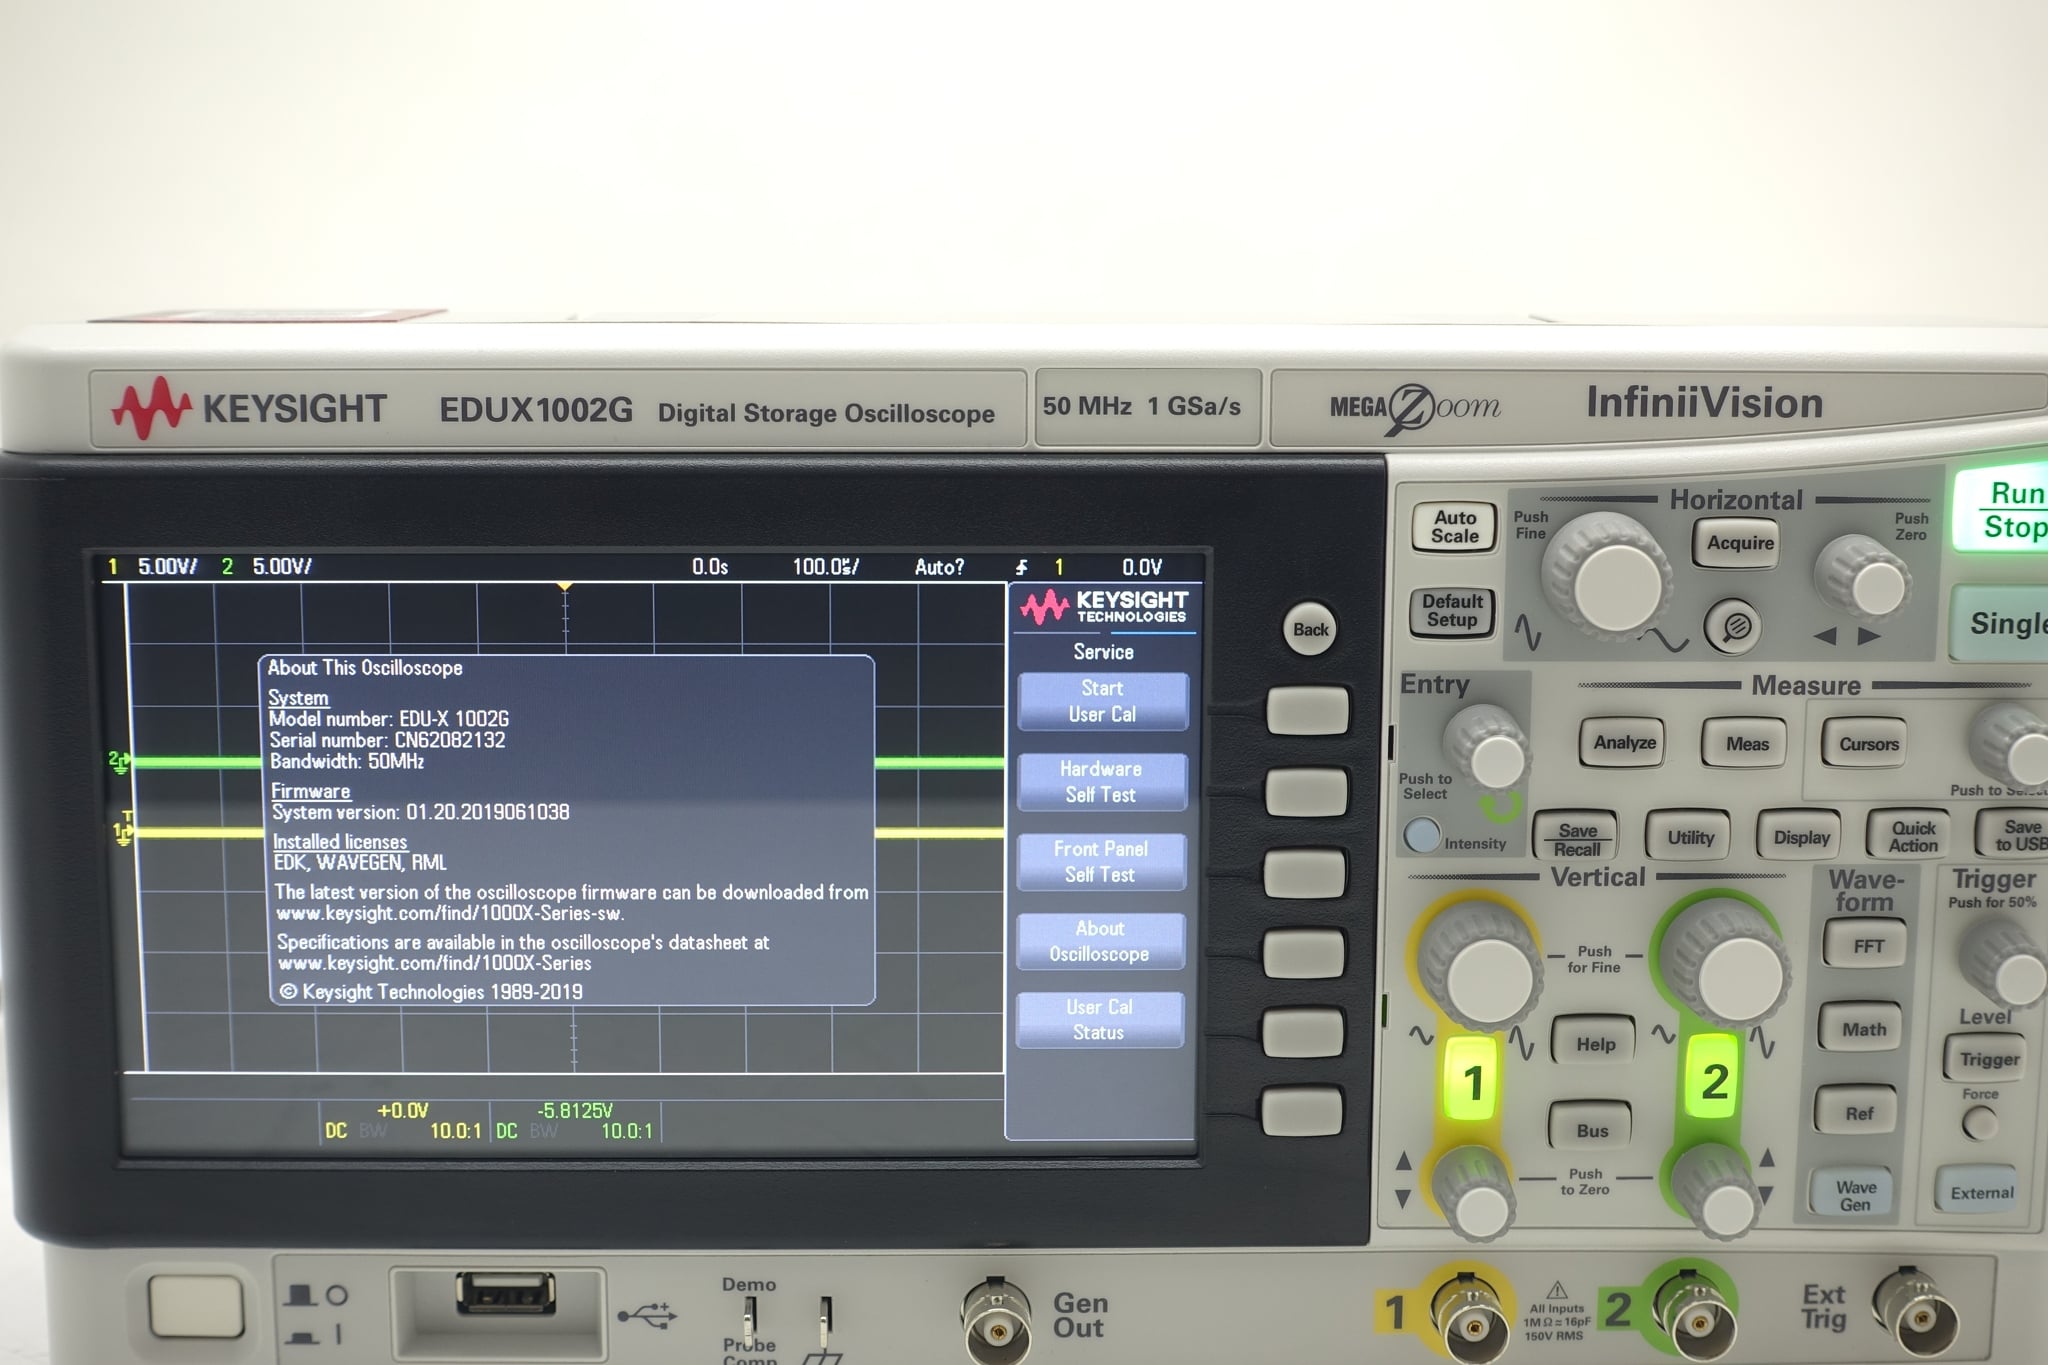
Task: Tap the Back button beside the screen
Action: pos(1310,629)
